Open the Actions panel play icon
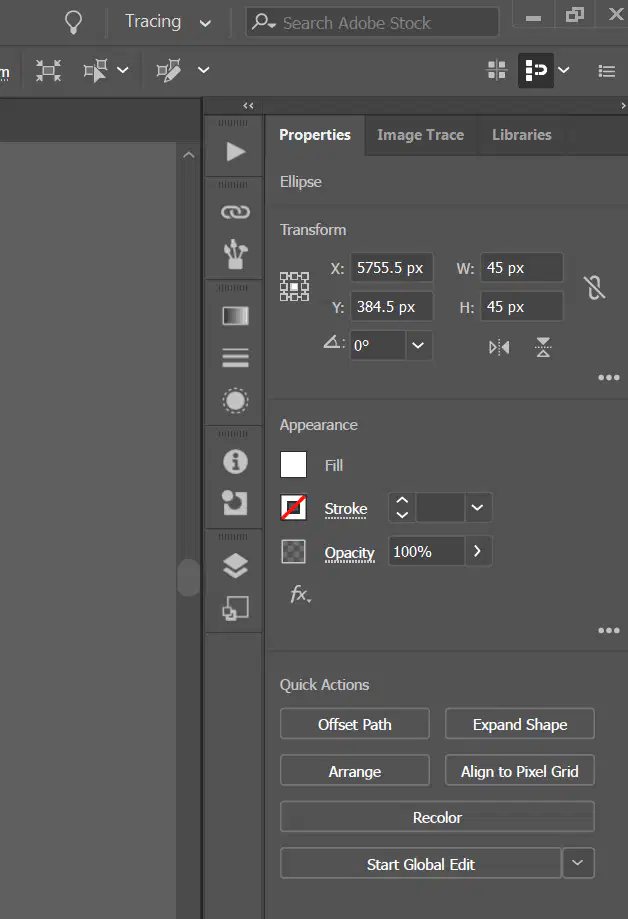 235,152
